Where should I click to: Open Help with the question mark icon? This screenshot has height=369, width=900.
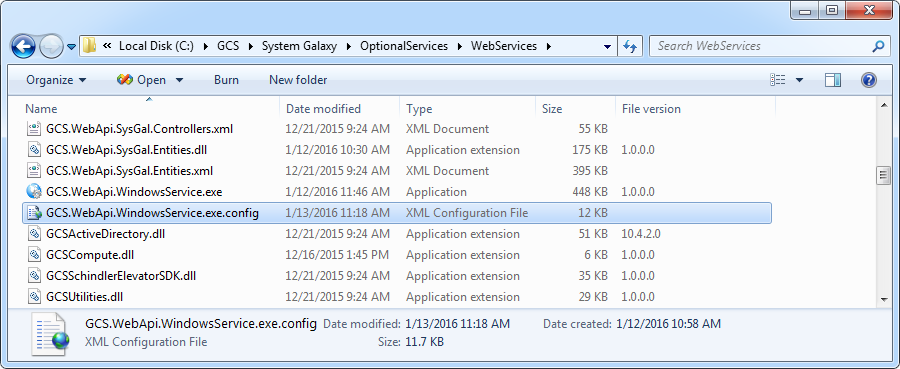coord(869,80)
